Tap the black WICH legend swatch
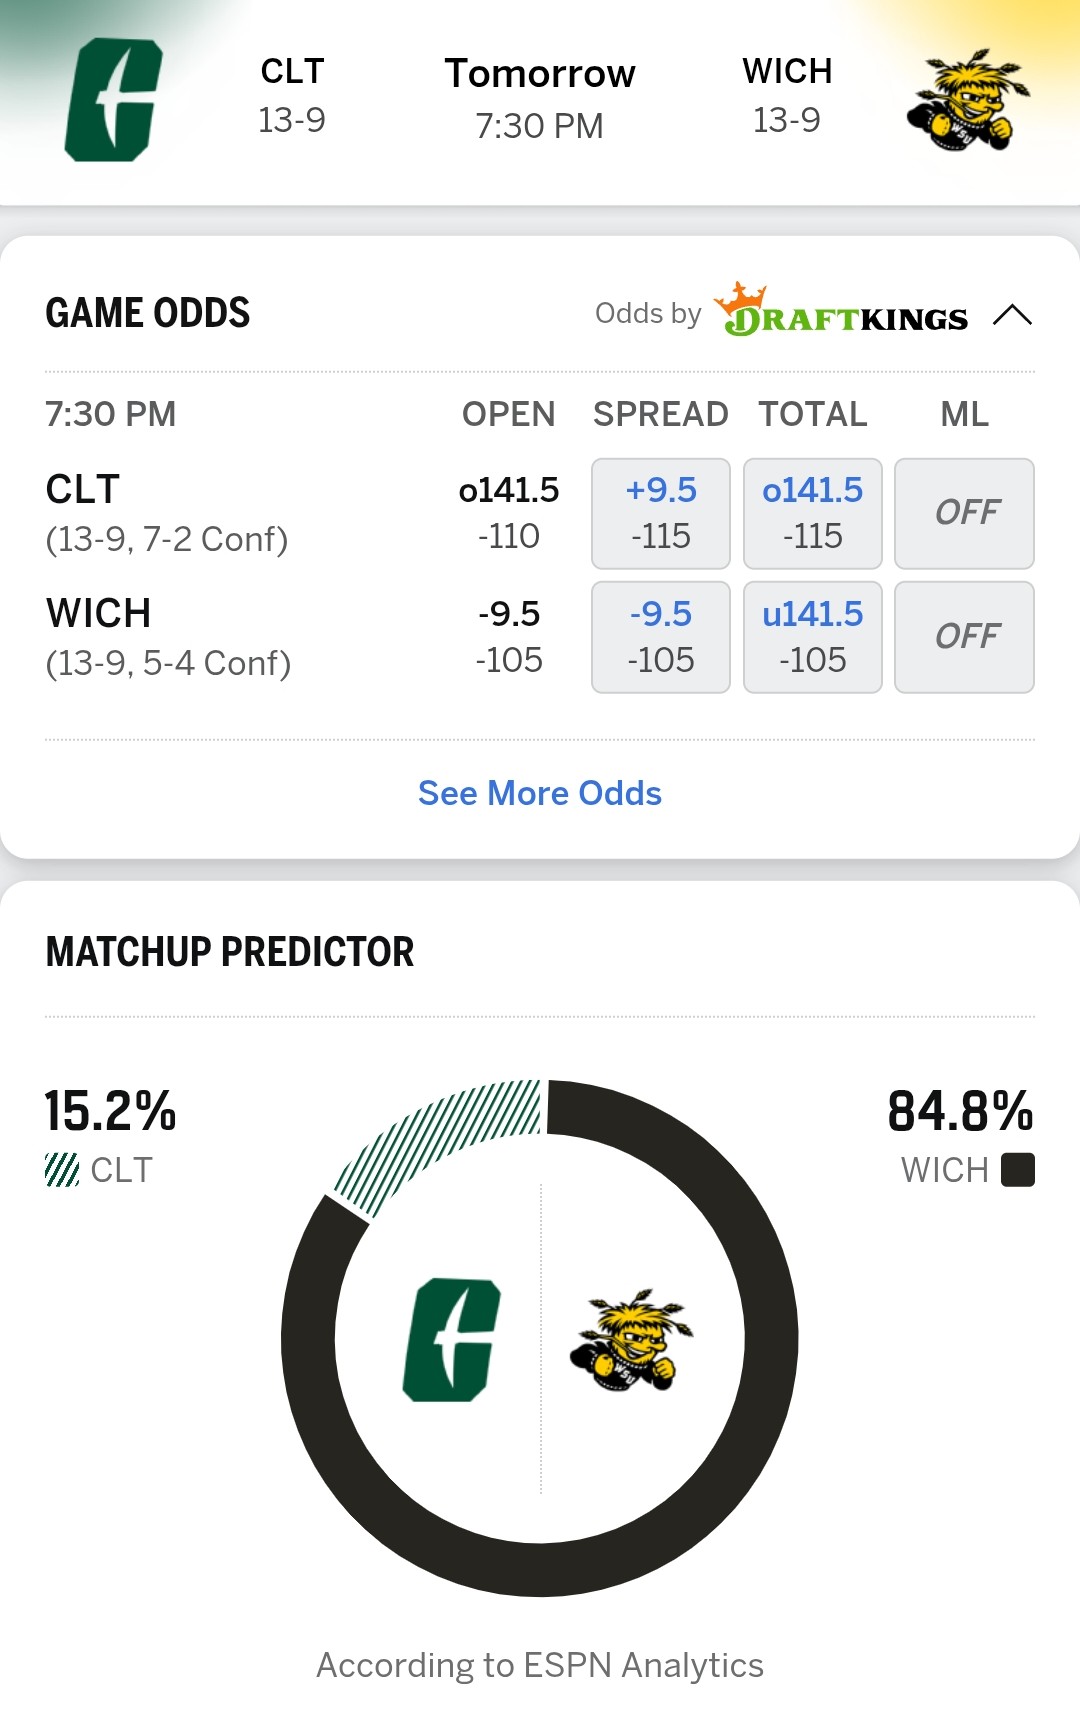The height and width of the screenshot is (1722, 1080). pyautogui.click(x=1017, y=1169)
